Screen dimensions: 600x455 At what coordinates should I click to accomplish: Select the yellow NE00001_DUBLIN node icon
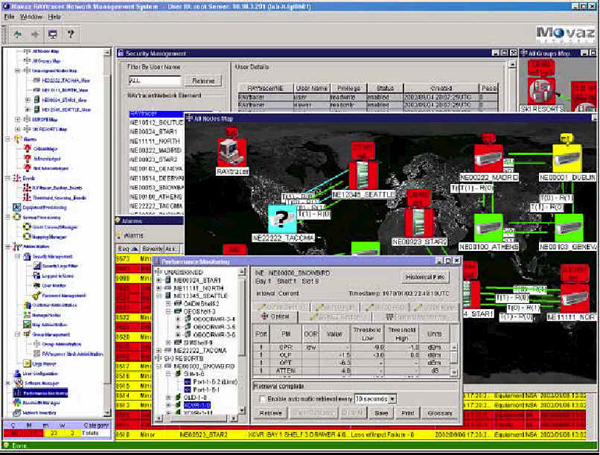[567, 158]
